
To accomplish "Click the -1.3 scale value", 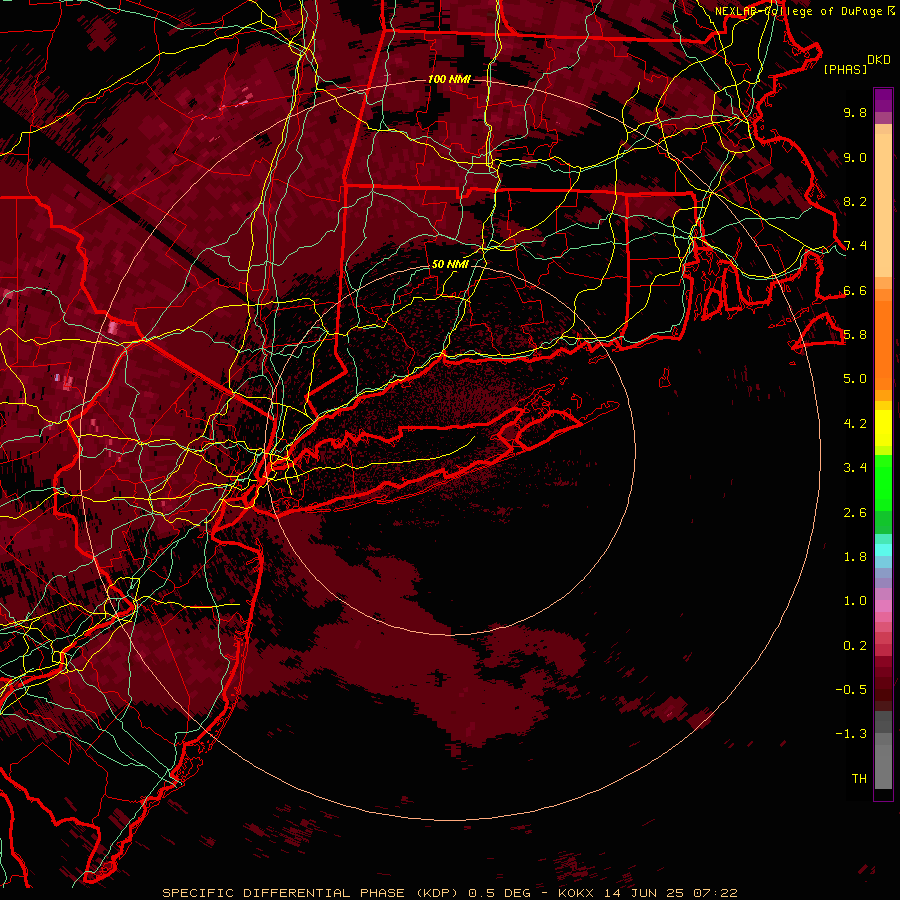I will click(851, 734).
